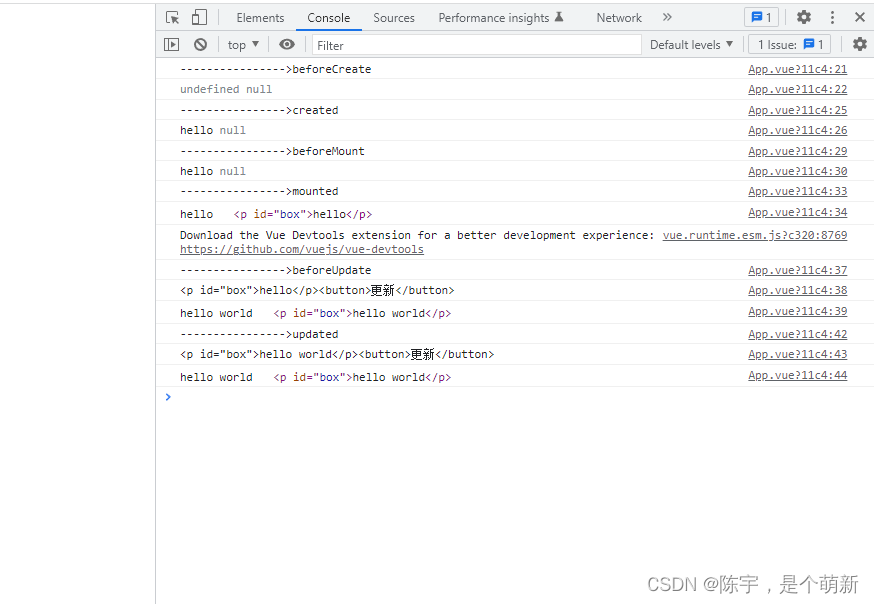
Task: Toggle the live expression eye icon
Action: pyautogui.click(x=287, y=45)
